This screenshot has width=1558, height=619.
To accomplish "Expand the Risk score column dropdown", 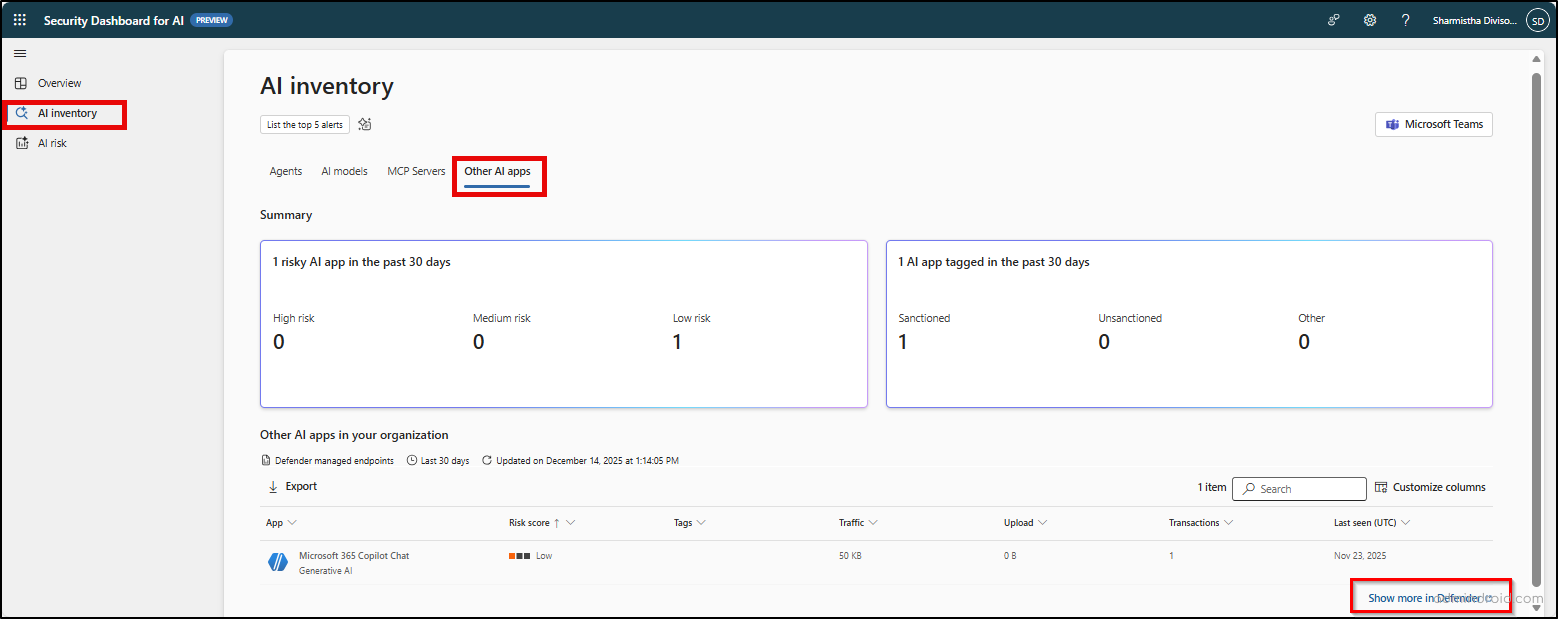I will point(570,523).
